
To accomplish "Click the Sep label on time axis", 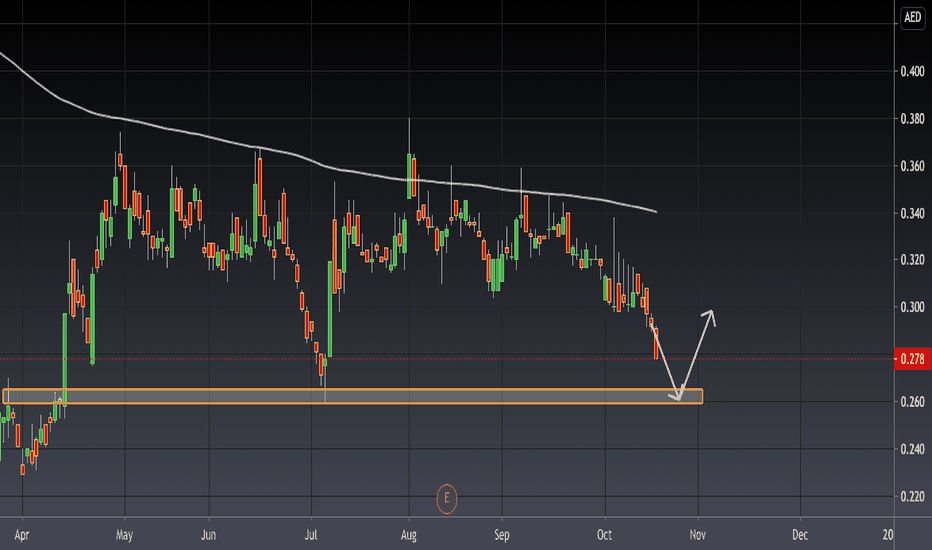I will 502,535.
